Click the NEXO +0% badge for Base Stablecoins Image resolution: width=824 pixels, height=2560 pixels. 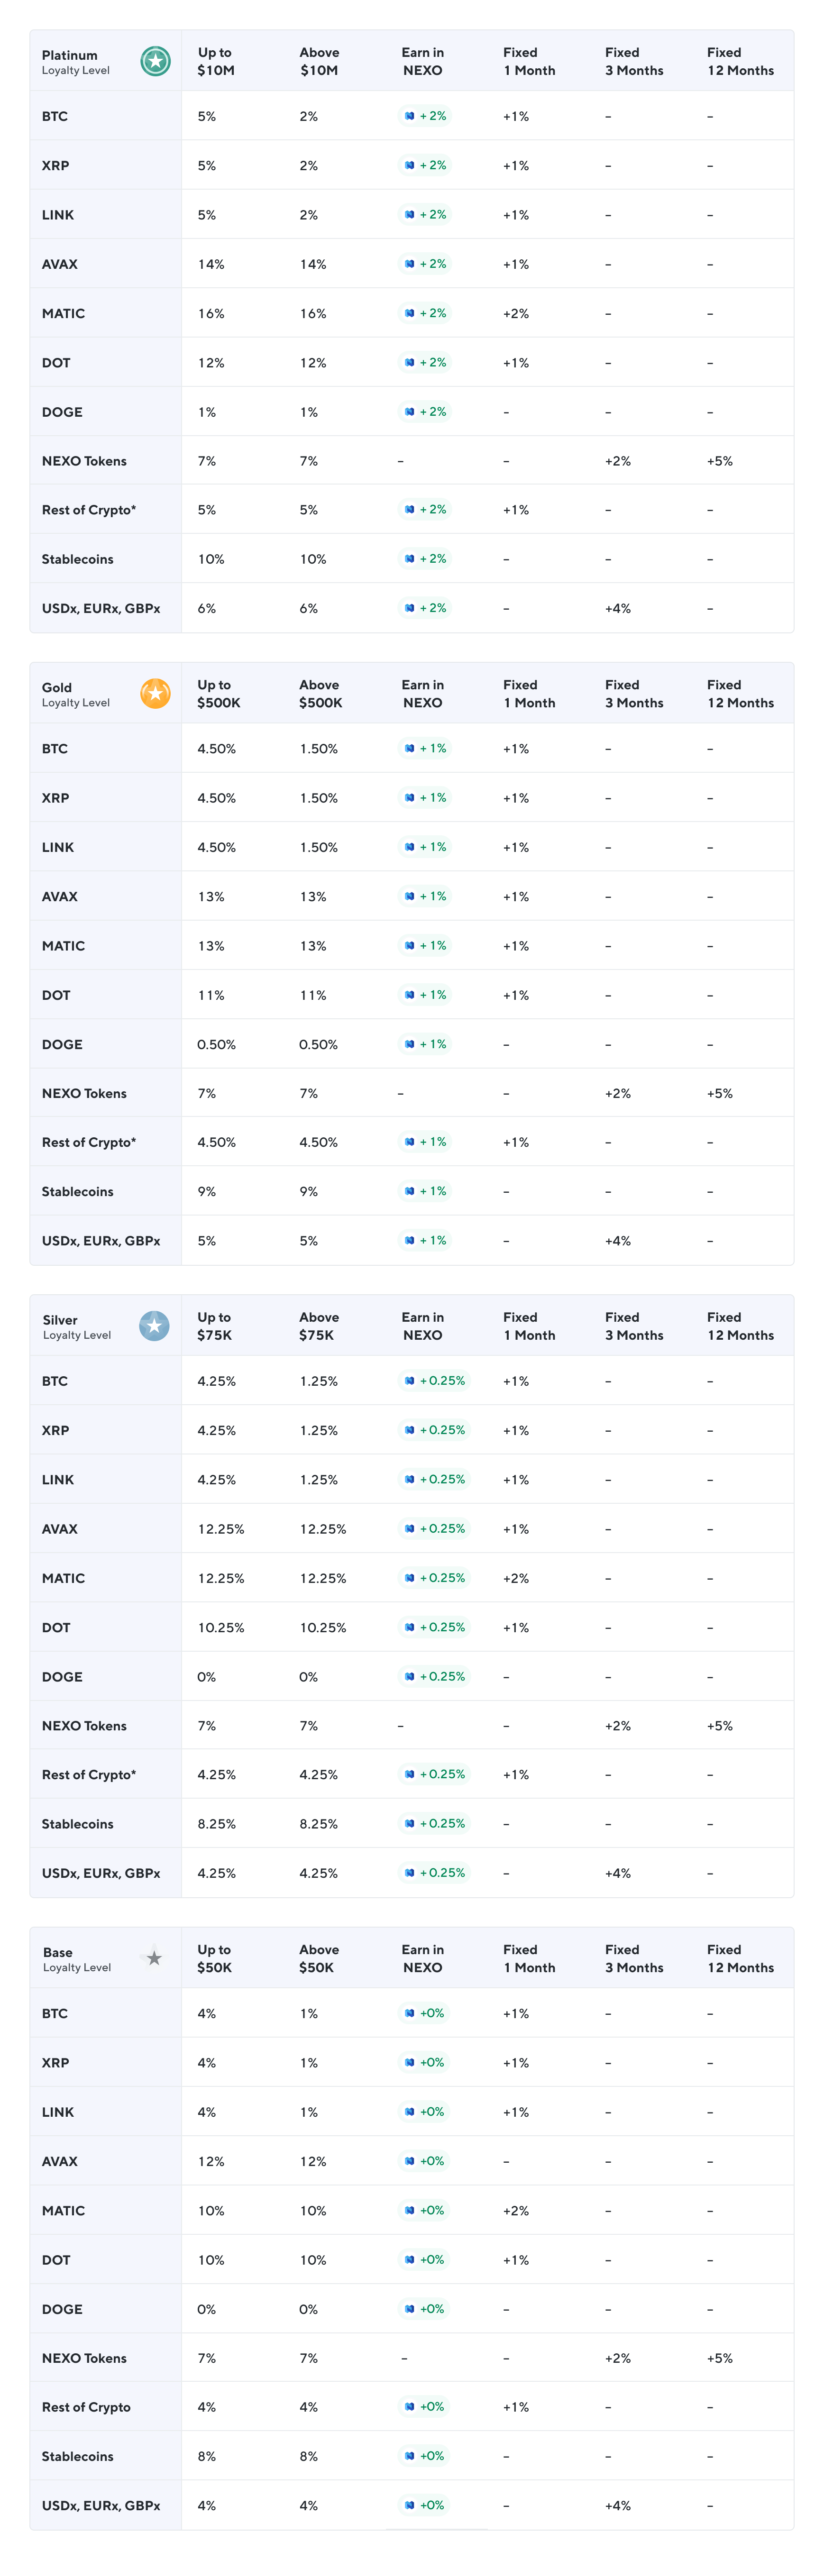(424, 2455)
